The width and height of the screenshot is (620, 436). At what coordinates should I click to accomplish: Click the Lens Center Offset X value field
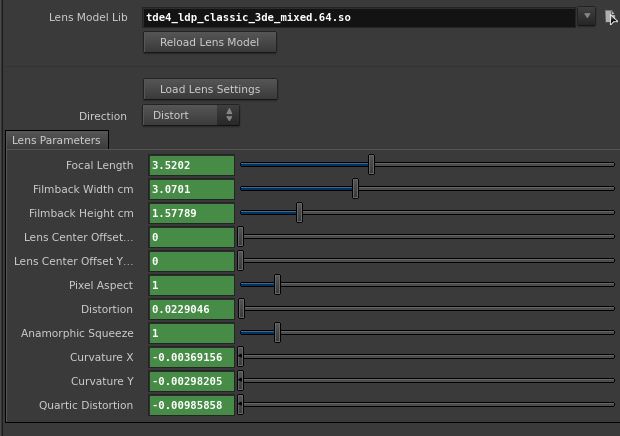click(192, 237)
